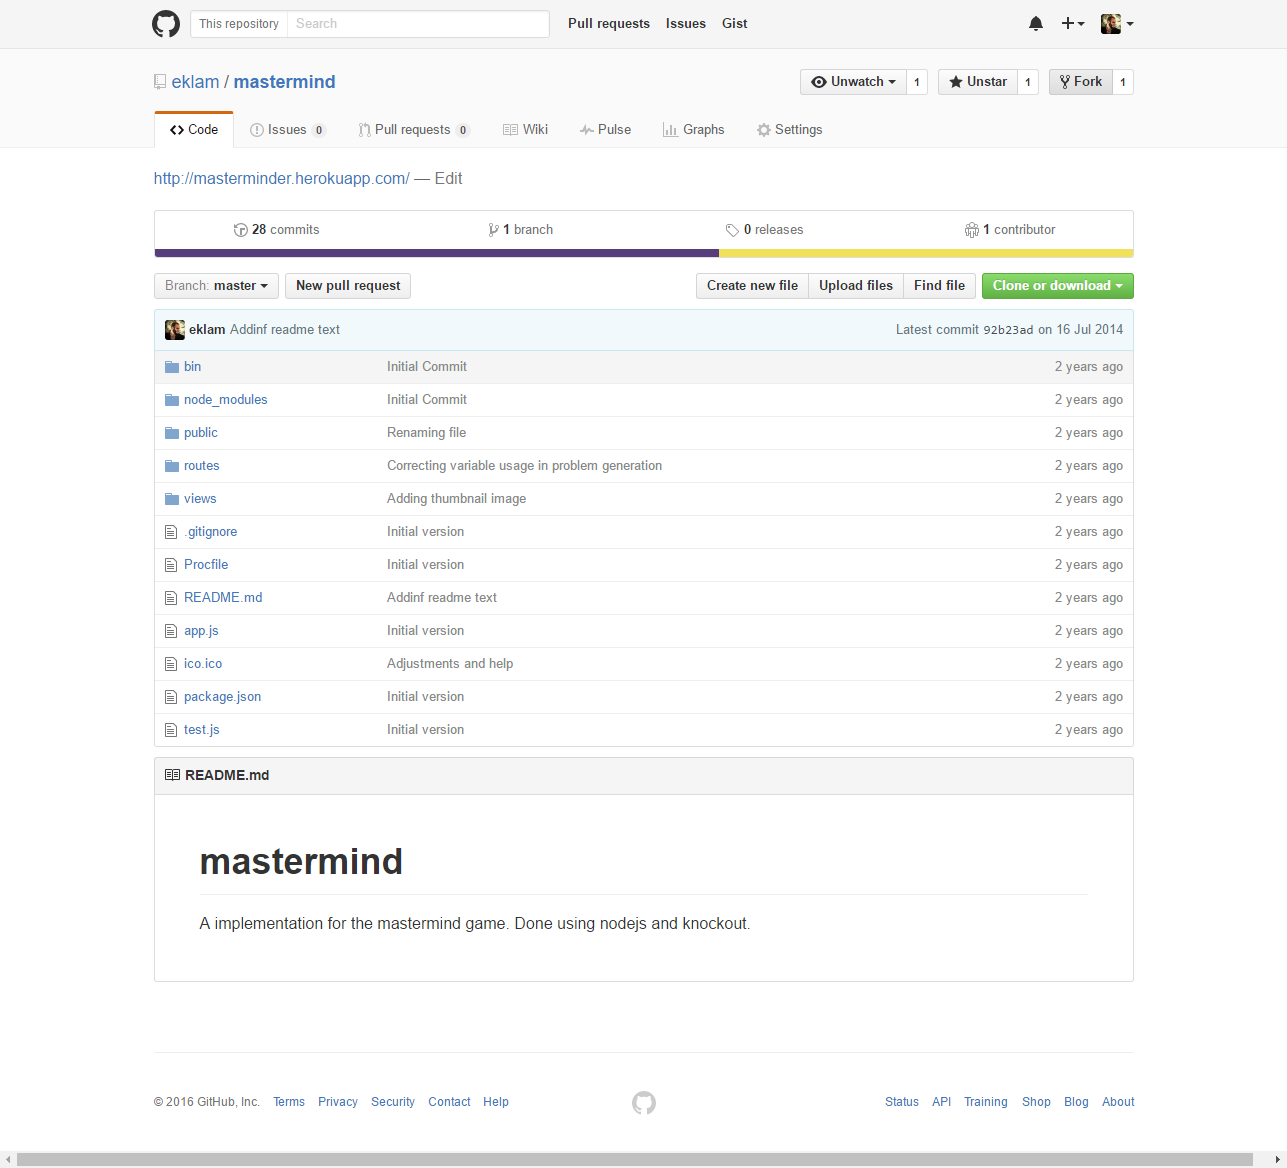Screen dimensions: 1287x1168
Task: View the 1 branch link
Action: coord(521,230)
